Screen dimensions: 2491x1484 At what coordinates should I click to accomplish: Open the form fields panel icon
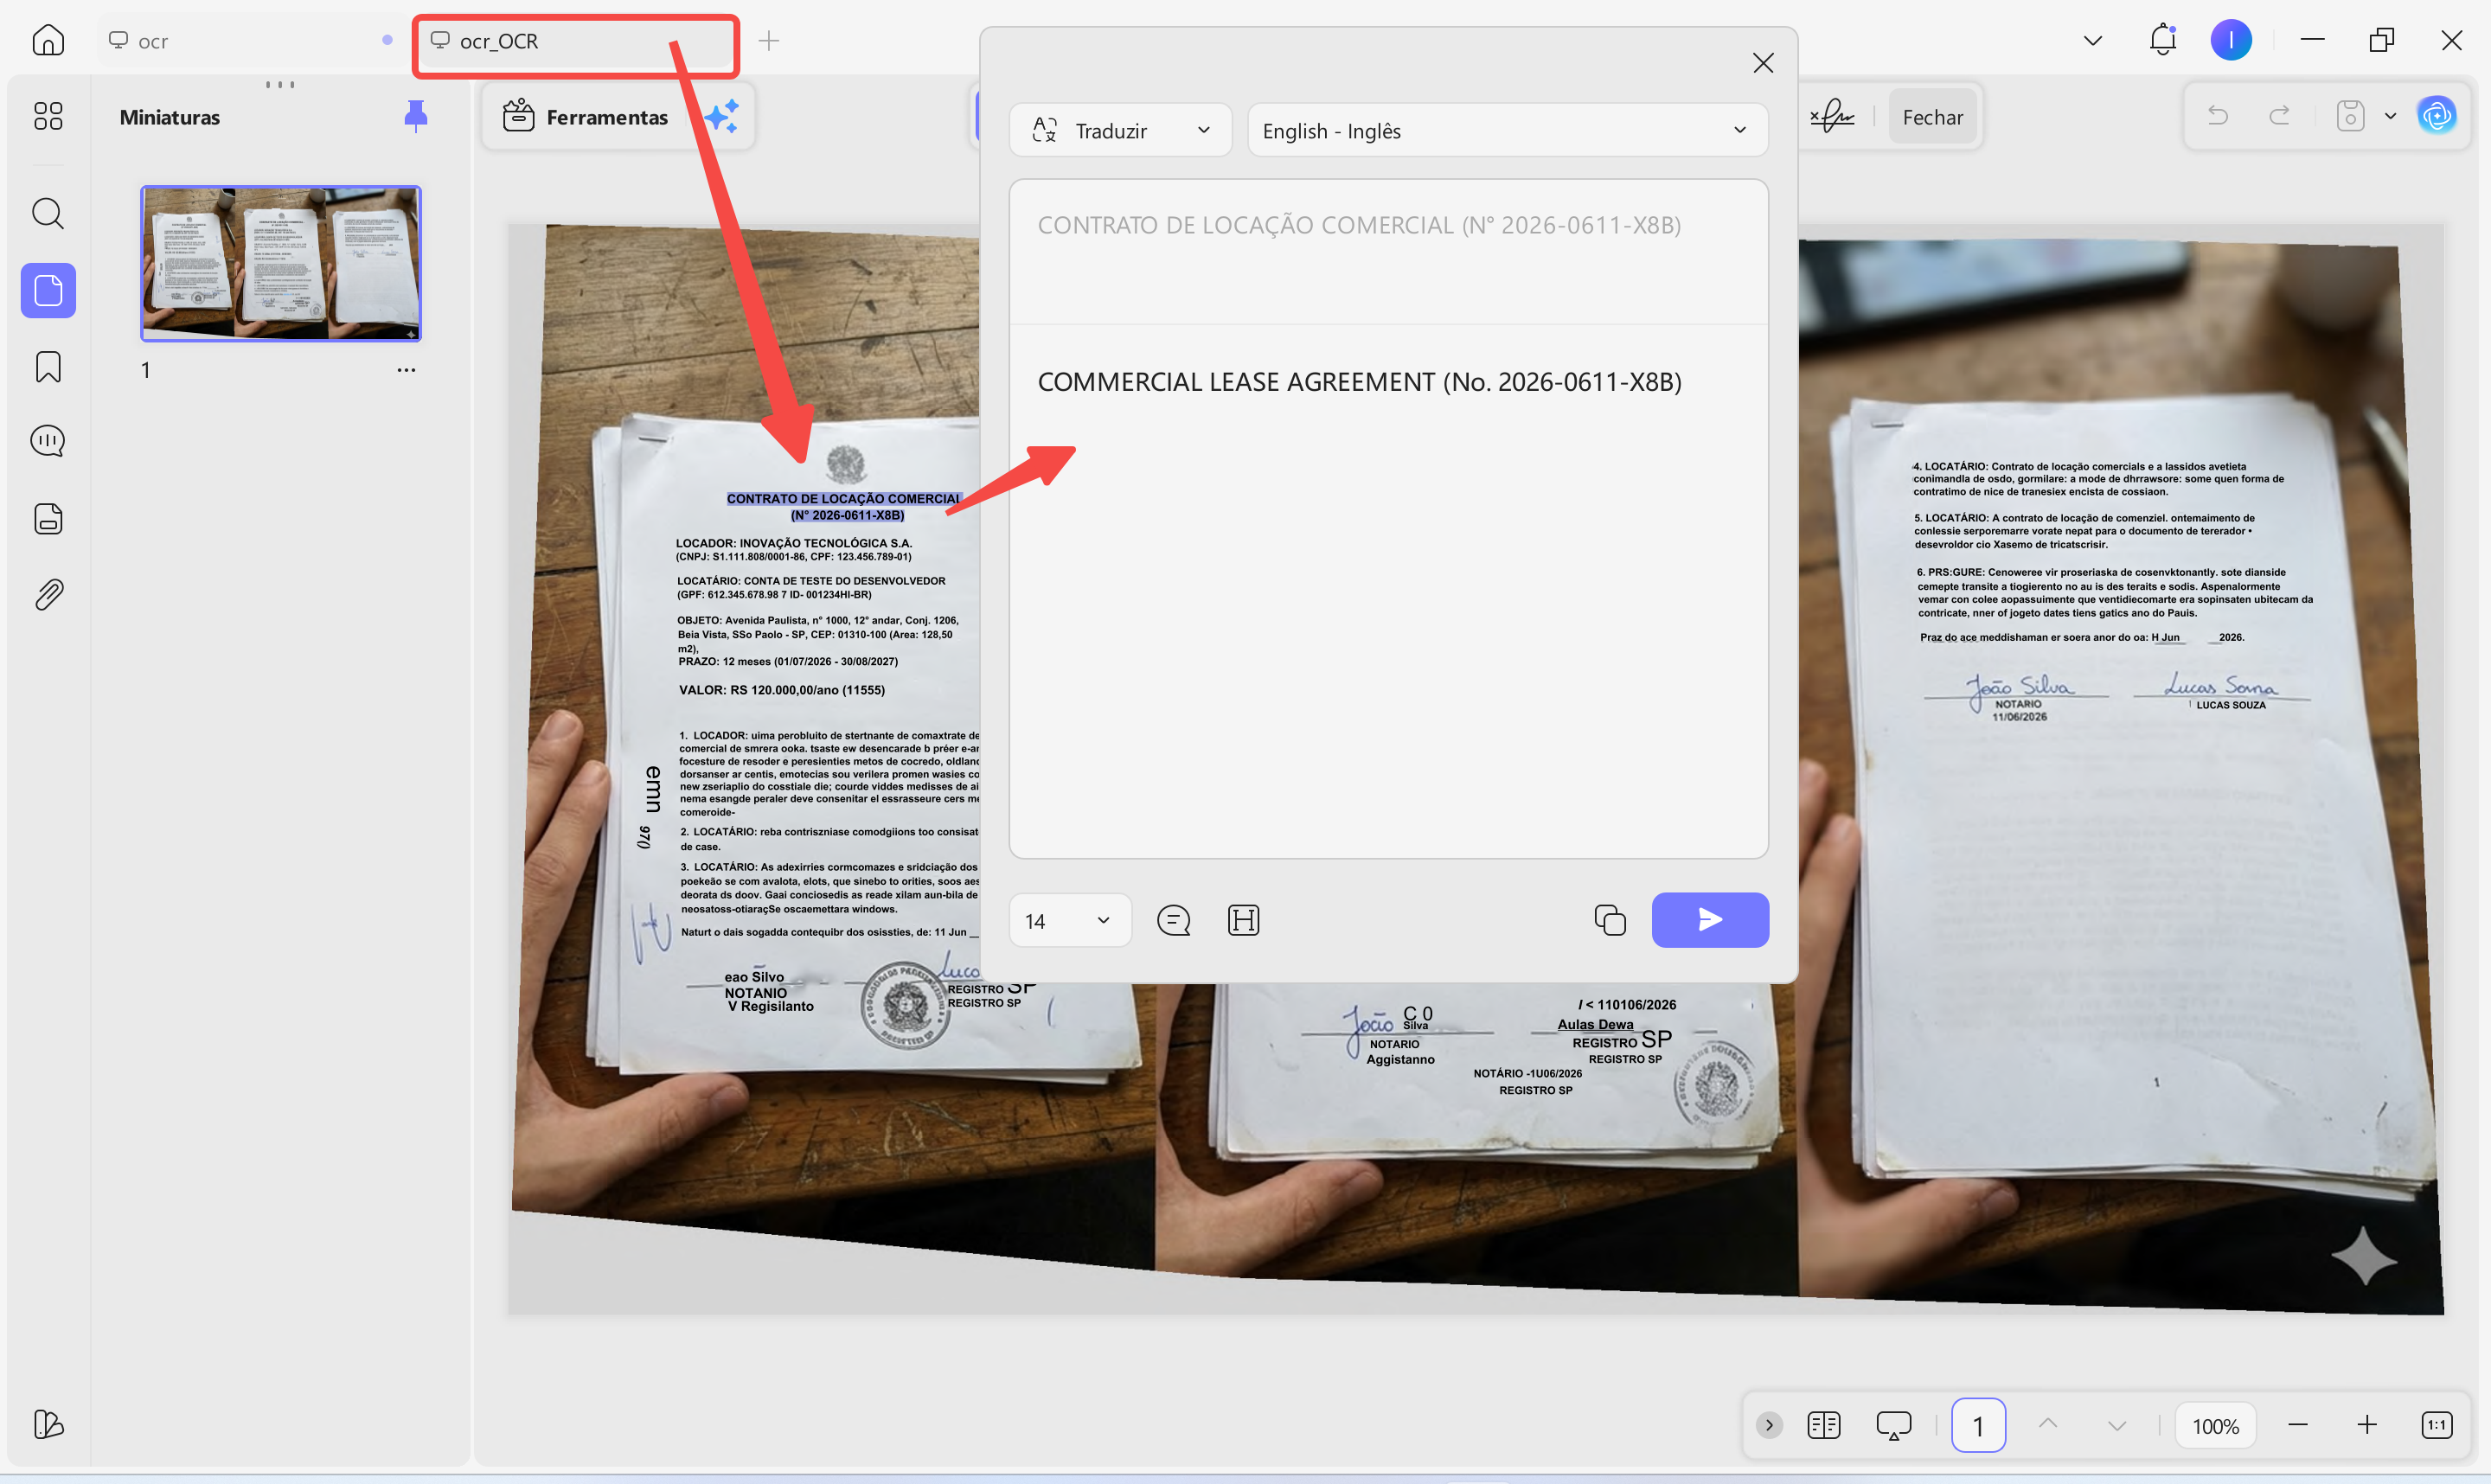coord(48,518)
